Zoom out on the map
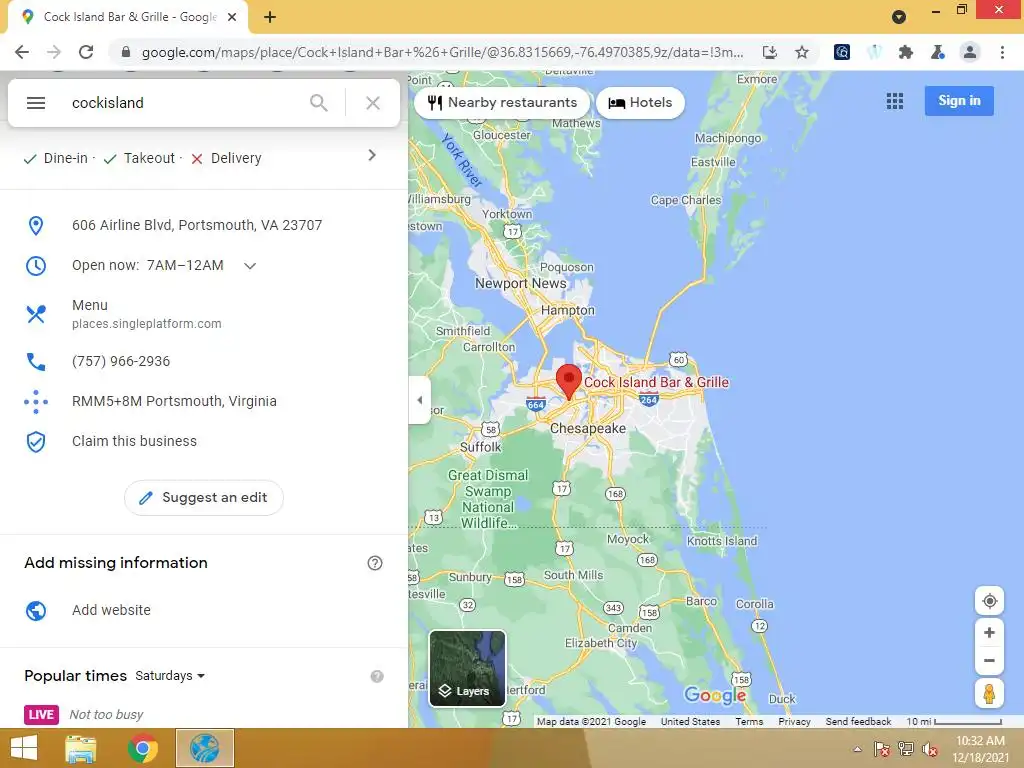1024x768 pixels. pyautogui.click(x=989, y=660)
